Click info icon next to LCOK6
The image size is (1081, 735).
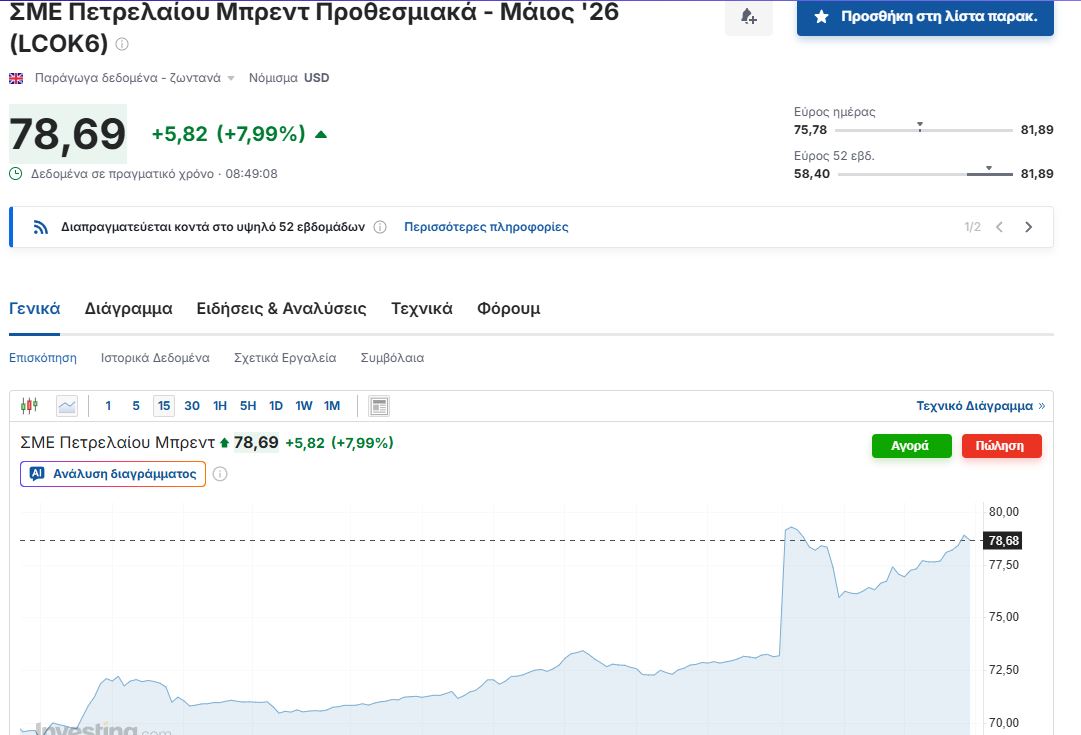[122, 45]
